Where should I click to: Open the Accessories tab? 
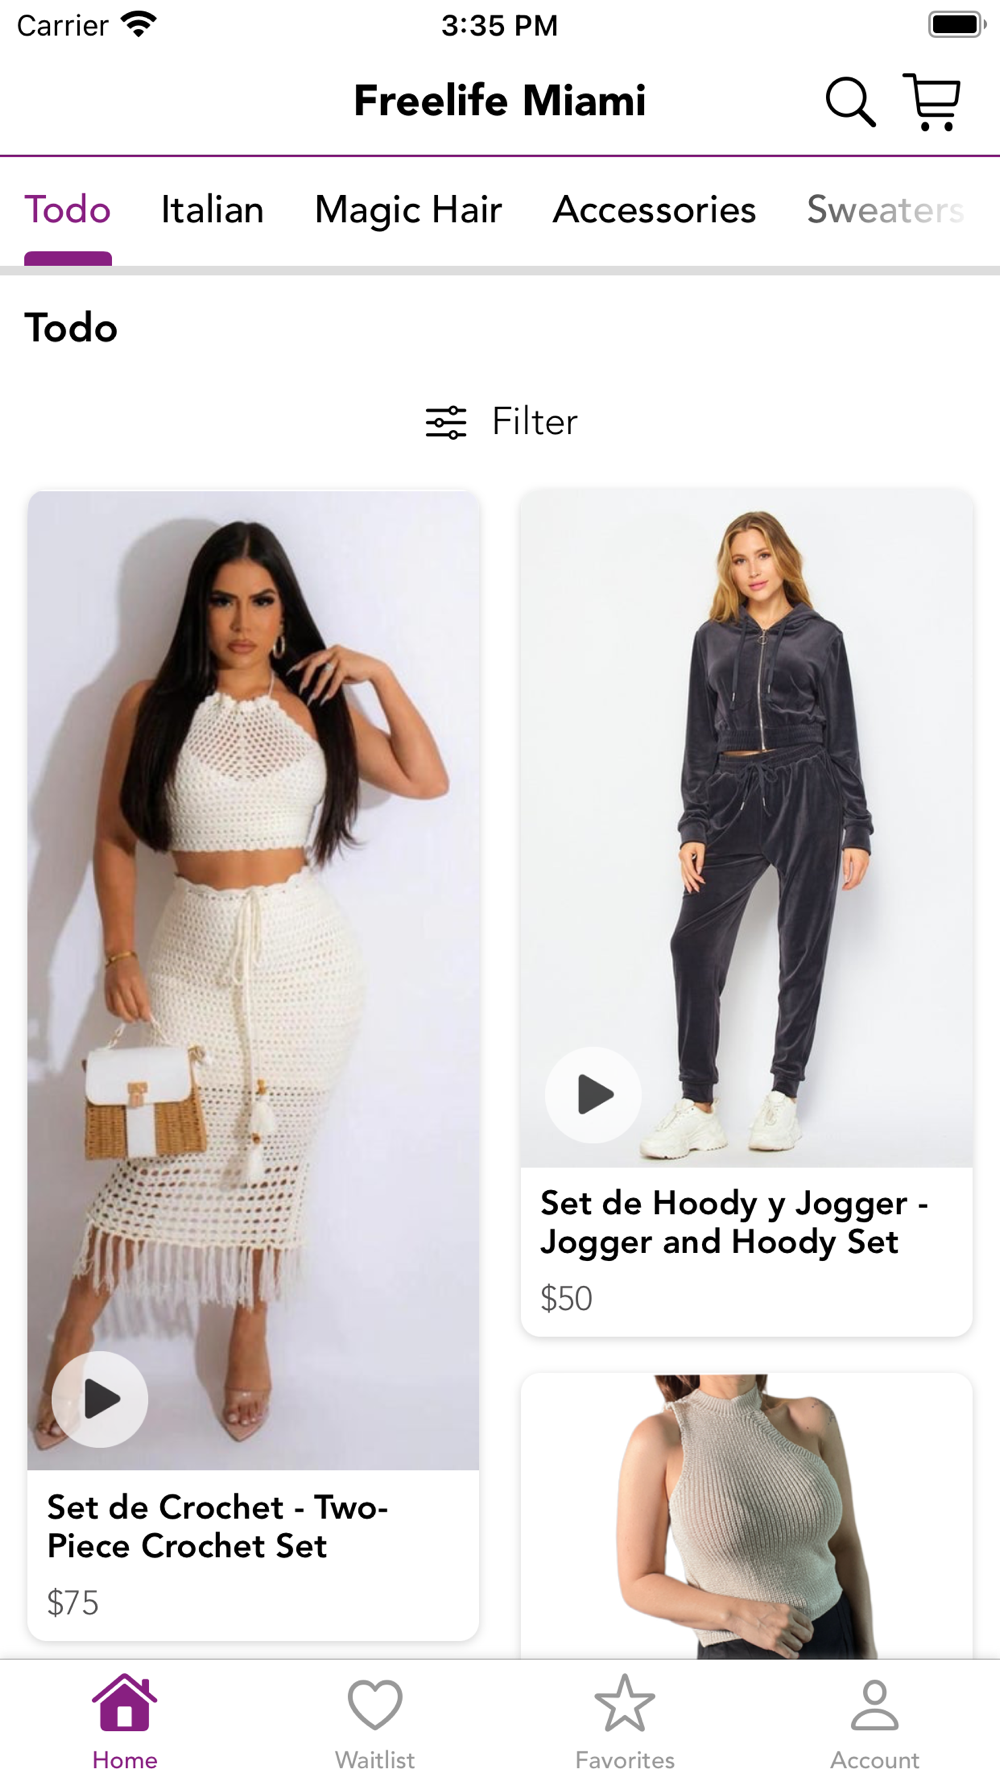click(654, 210)
